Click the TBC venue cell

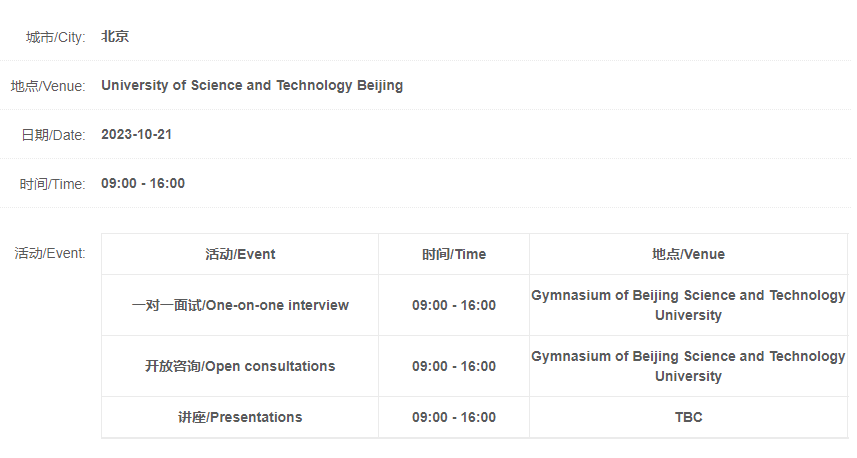point(688,417)
